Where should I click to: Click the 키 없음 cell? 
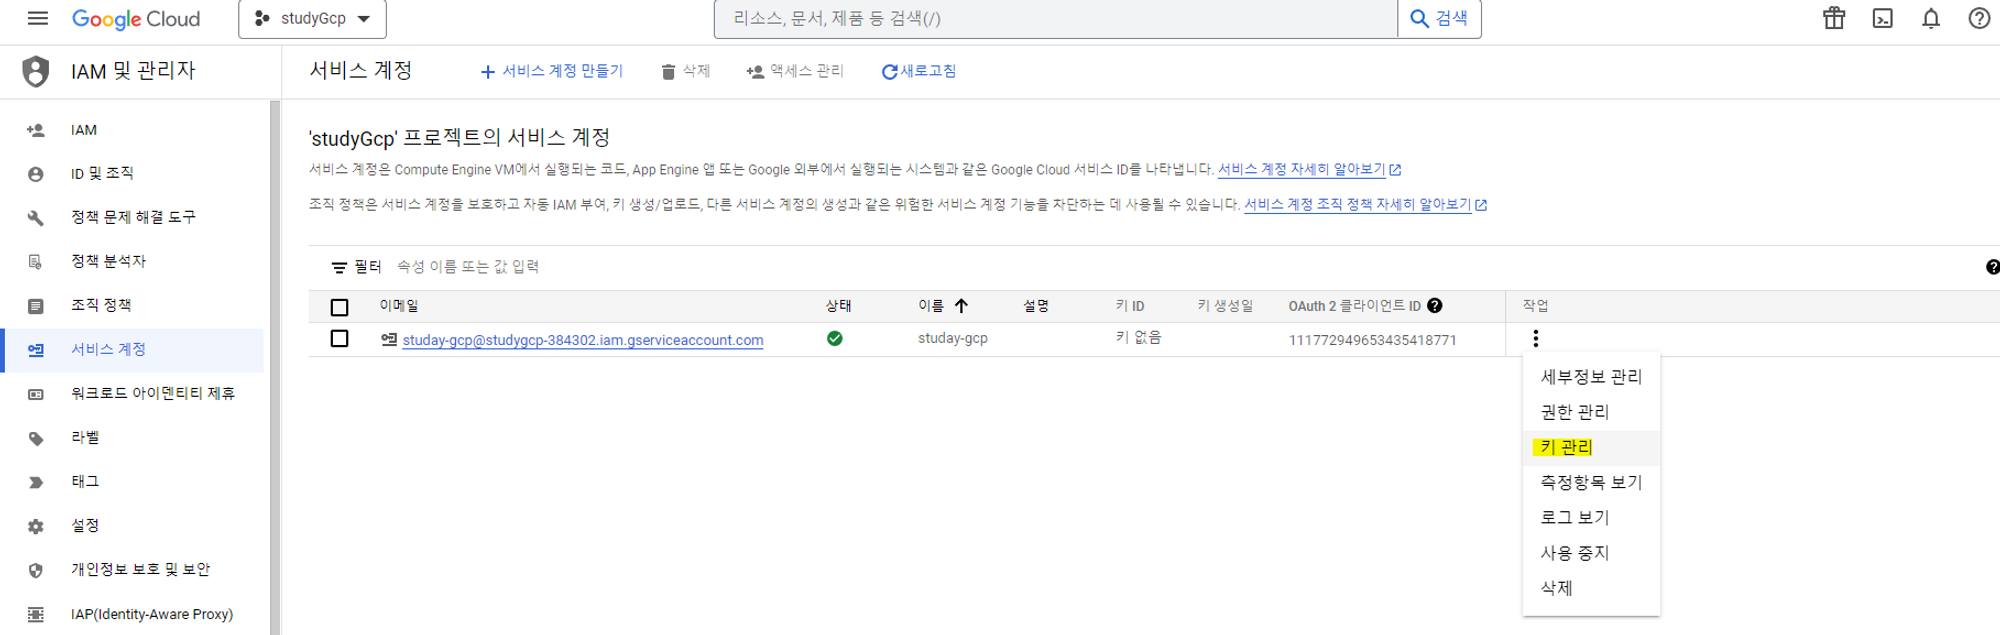[1138, 338]
